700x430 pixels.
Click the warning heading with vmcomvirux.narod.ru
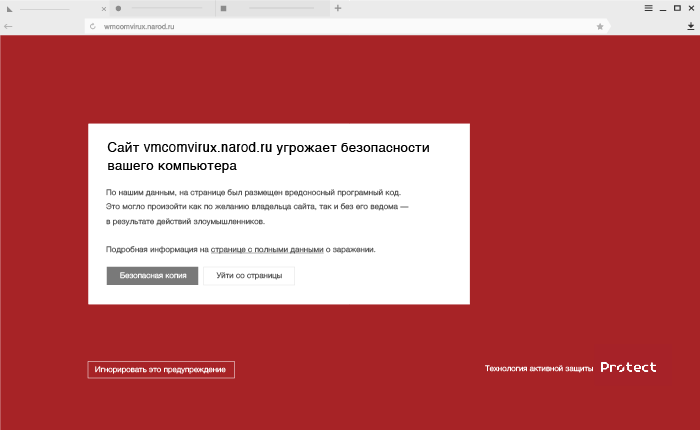coord(268,156)
